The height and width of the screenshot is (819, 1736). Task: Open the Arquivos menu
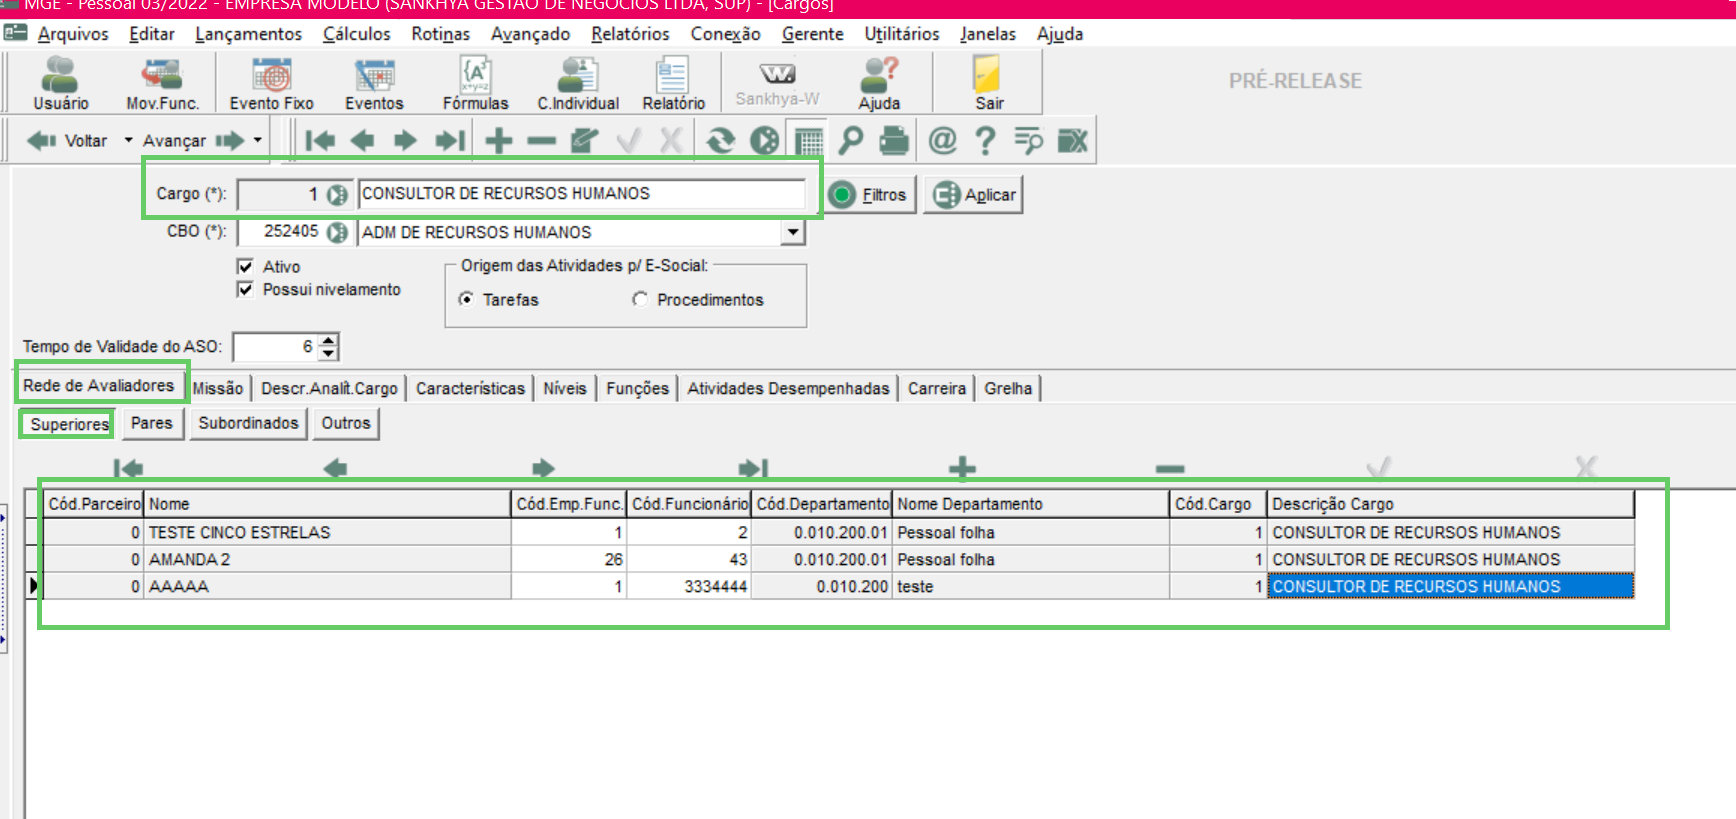72,34
